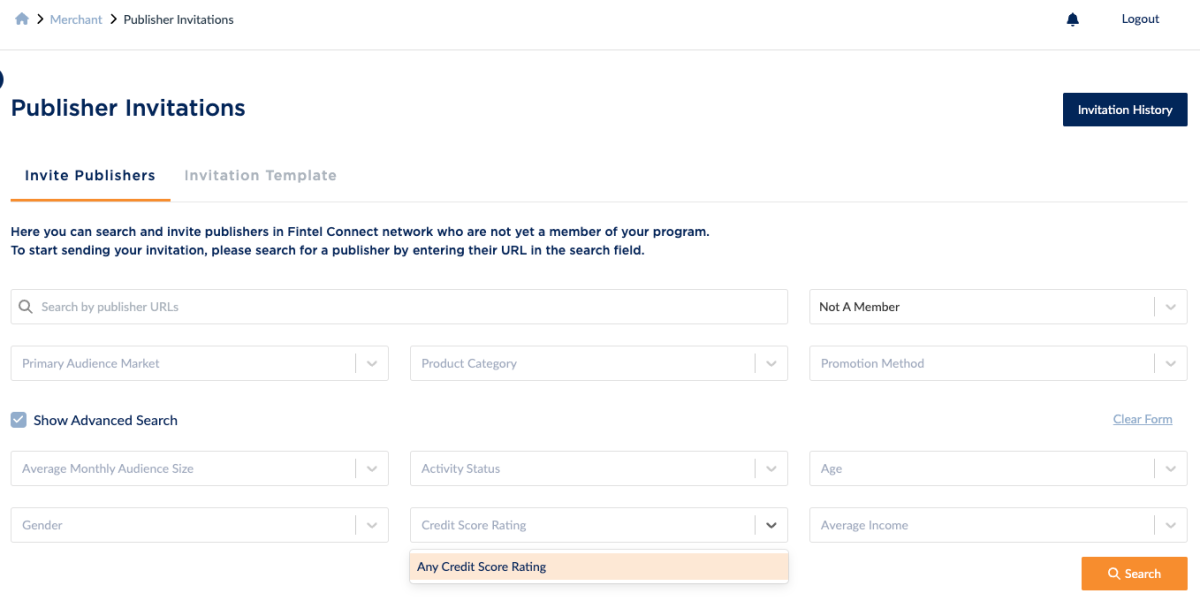Click the search magnifier icon on the Search button
Screen dimensions: 1200x601
coord(1113,573)
